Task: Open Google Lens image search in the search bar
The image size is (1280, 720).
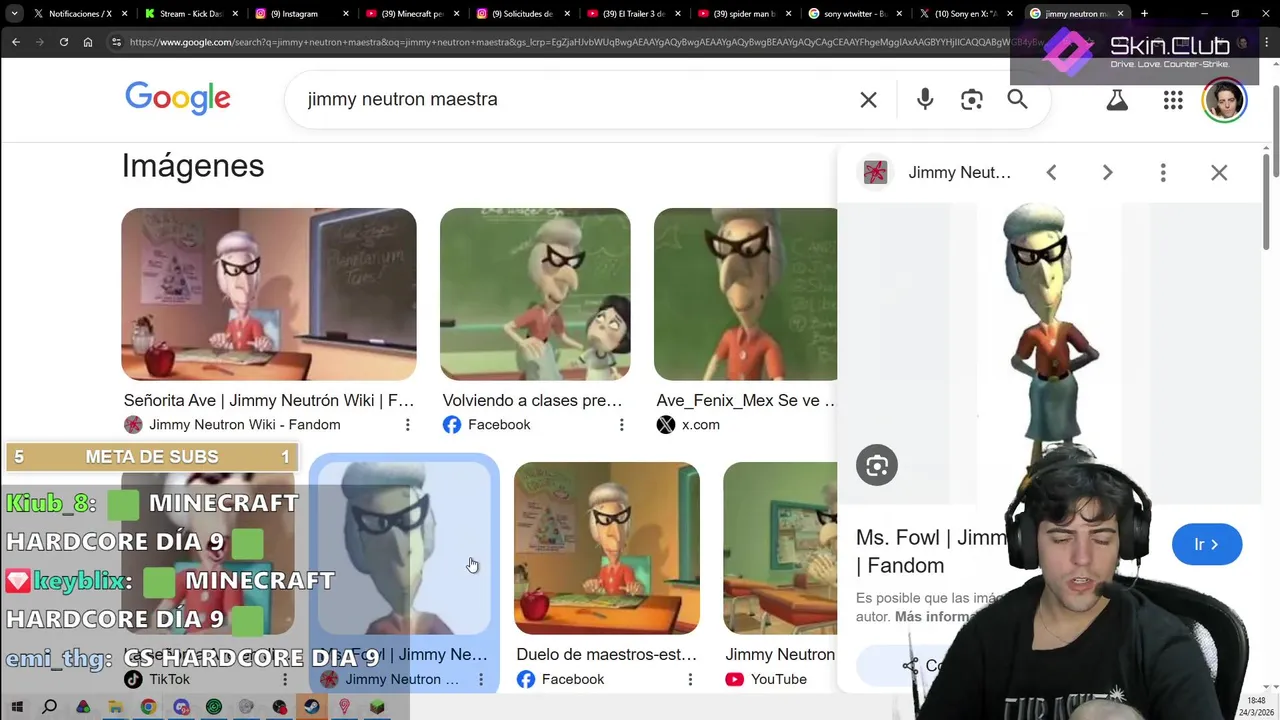Action: pyautogui.click(x=972, y=99)
